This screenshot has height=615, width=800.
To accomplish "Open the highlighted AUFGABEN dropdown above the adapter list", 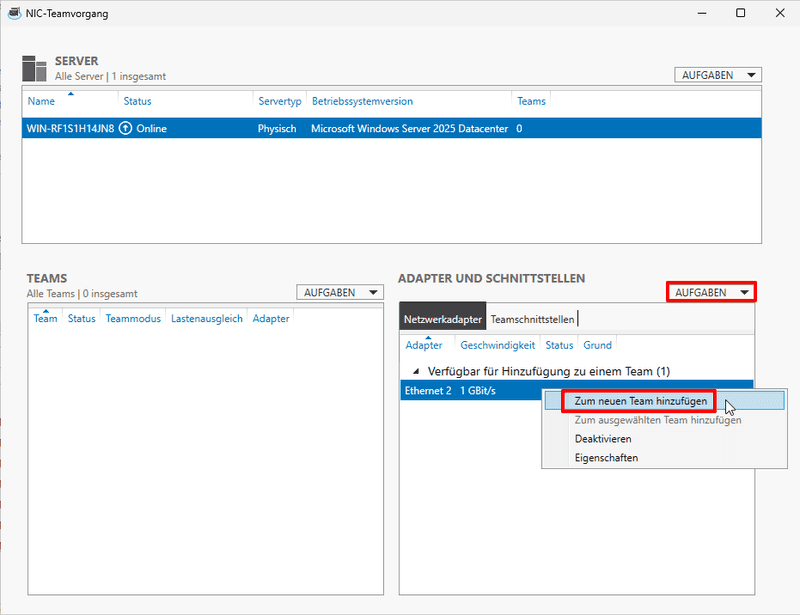I will [x=710, y=291].
